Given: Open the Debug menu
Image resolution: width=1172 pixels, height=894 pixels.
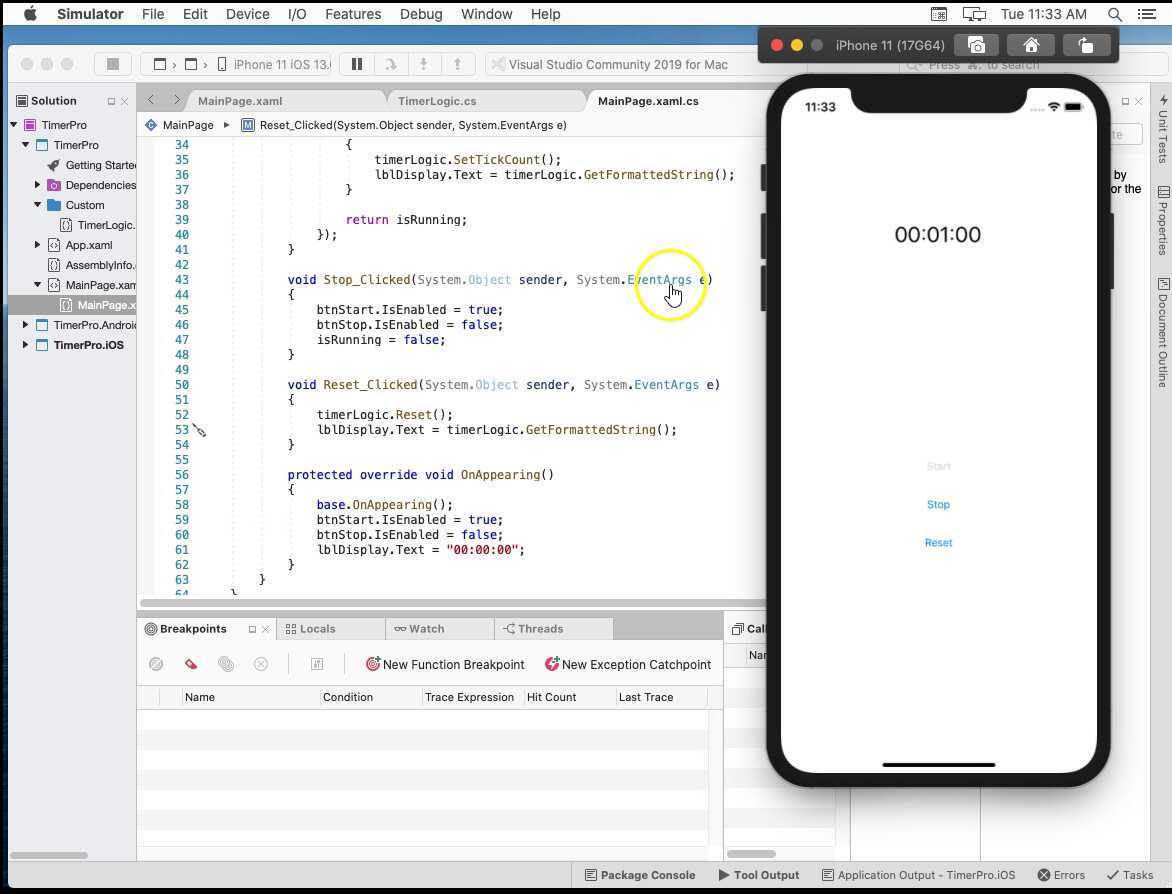Looking at the screenshot, I should [x=420, y=14].
